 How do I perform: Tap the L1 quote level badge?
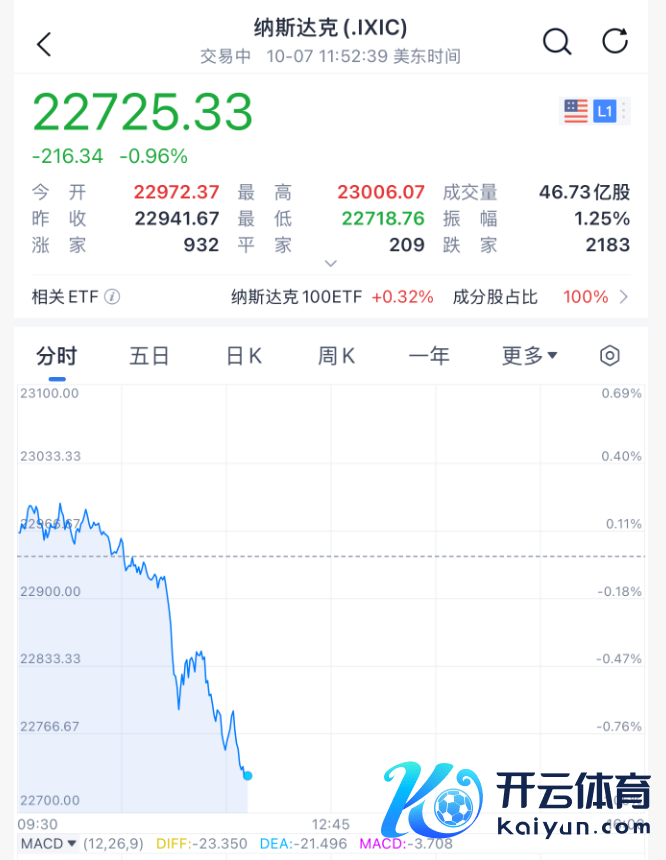[604, 111]
